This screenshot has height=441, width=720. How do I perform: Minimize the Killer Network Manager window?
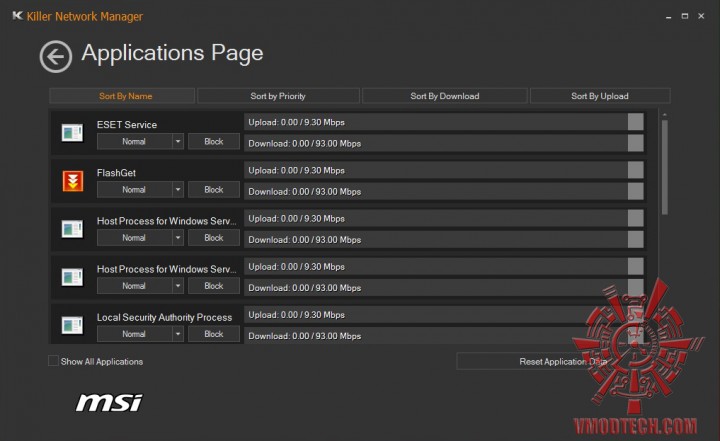point(669,17)
